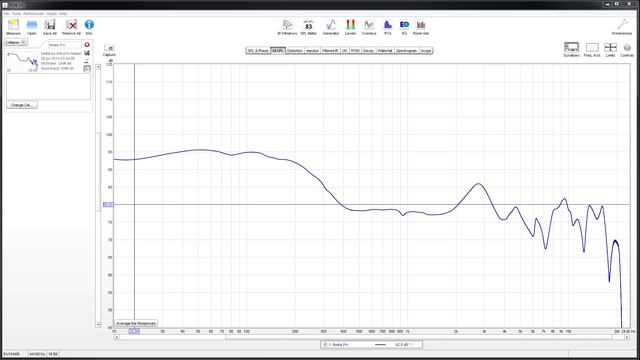Viewport: 640px width, 360px height.
Task: Toggle the Scrollbars graph option
Action: (x=571, y=47)
